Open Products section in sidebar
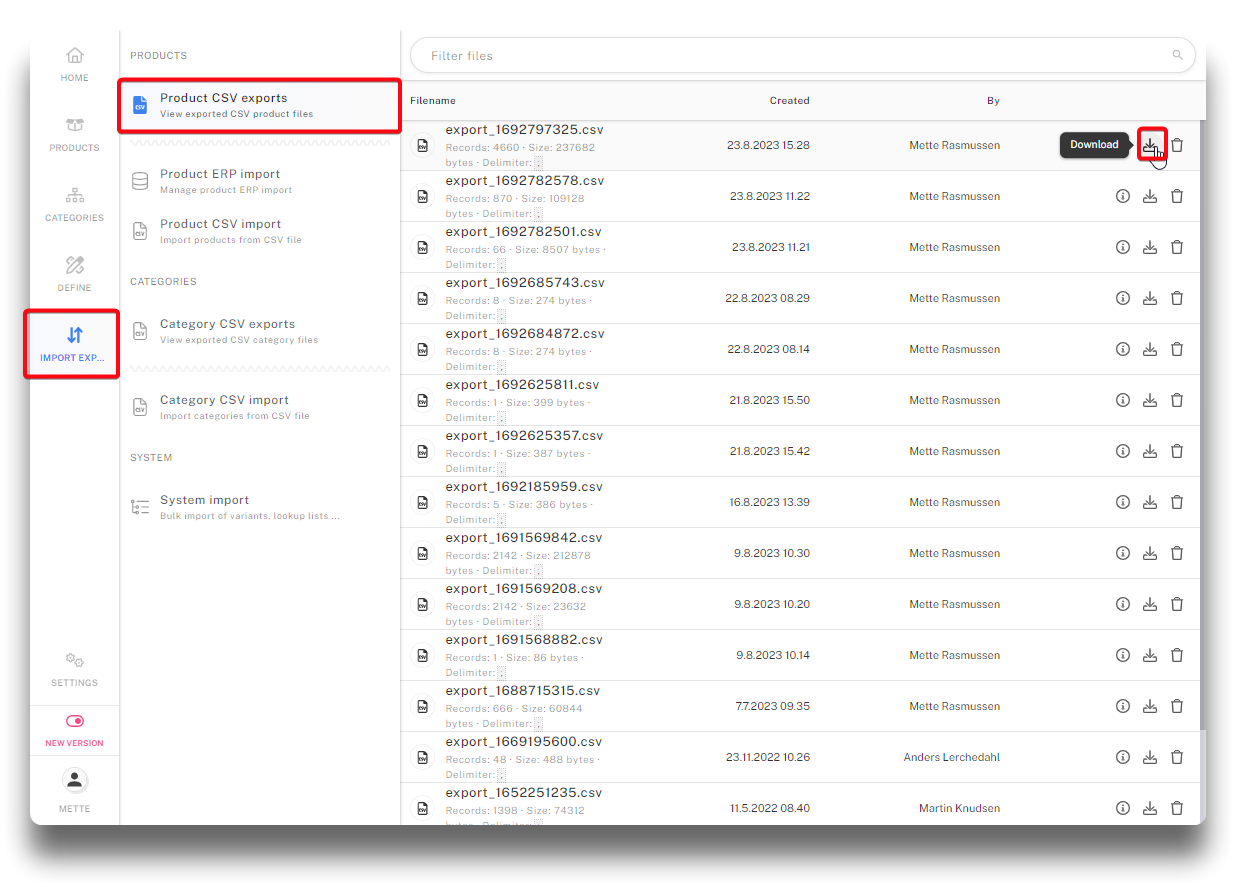Screen dimensions: 1236x887 [75, 134]
